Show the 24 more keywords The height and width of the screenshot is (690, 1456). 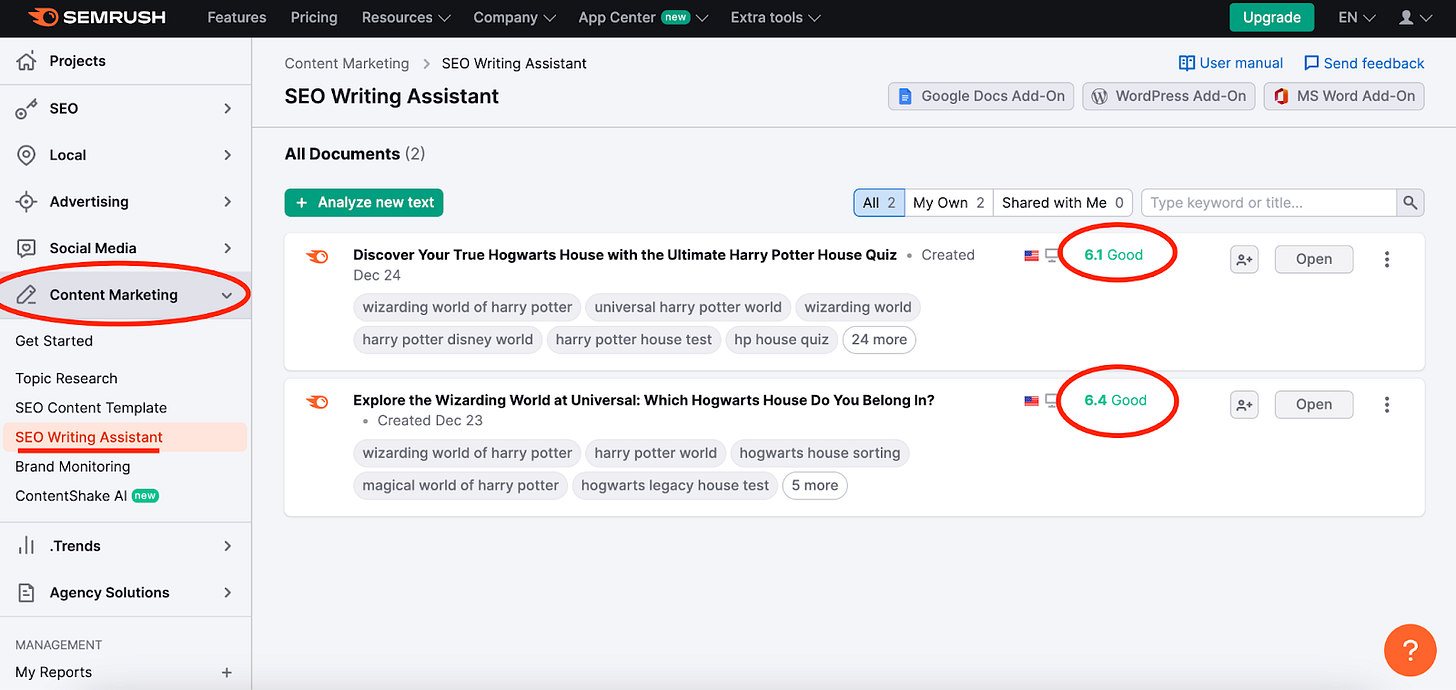879,339
